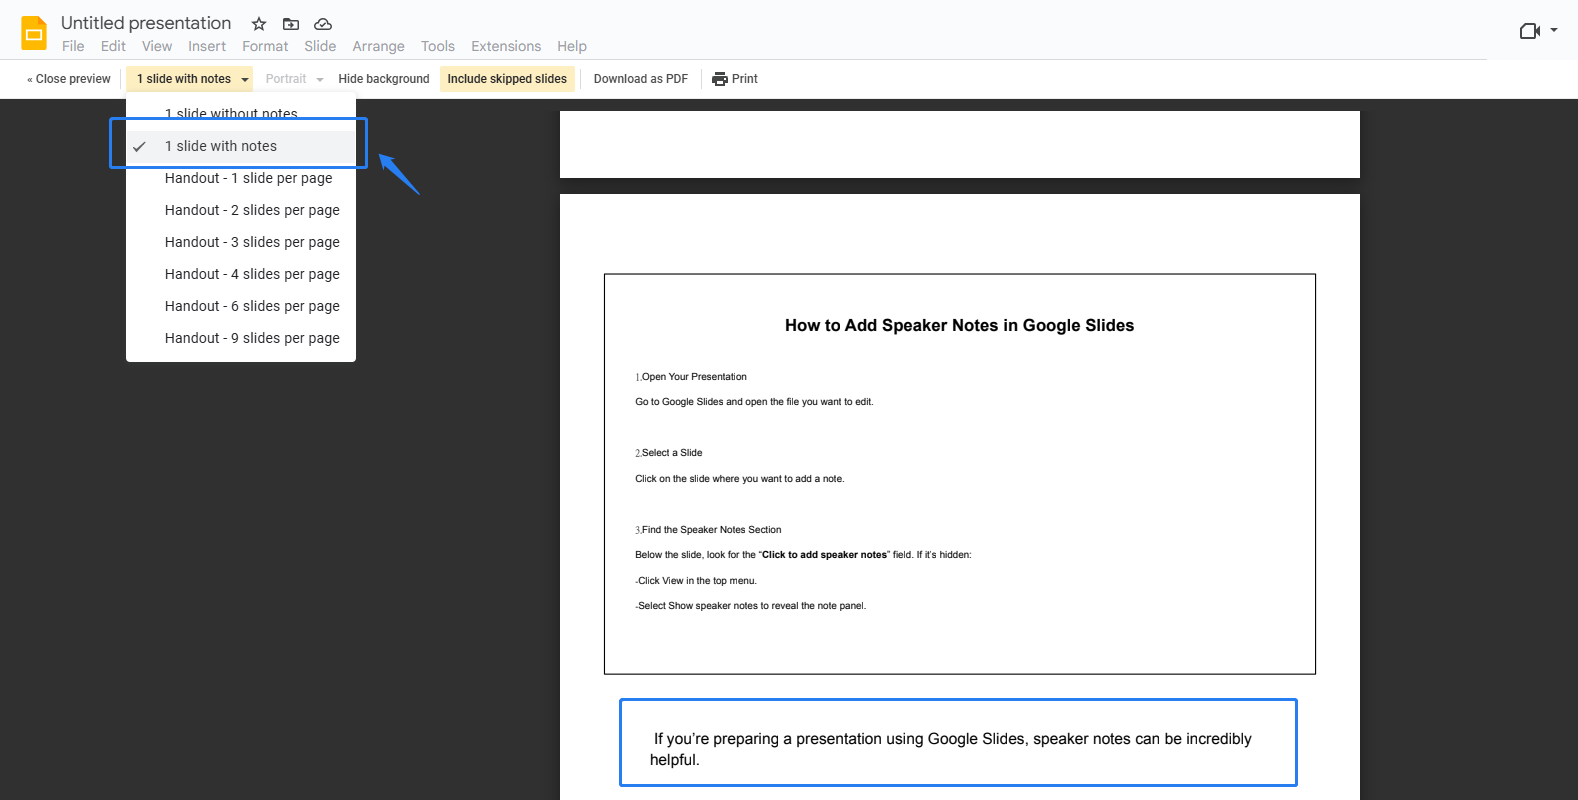
Task: Toggle Hide background option
Action: tap(384, 79)
